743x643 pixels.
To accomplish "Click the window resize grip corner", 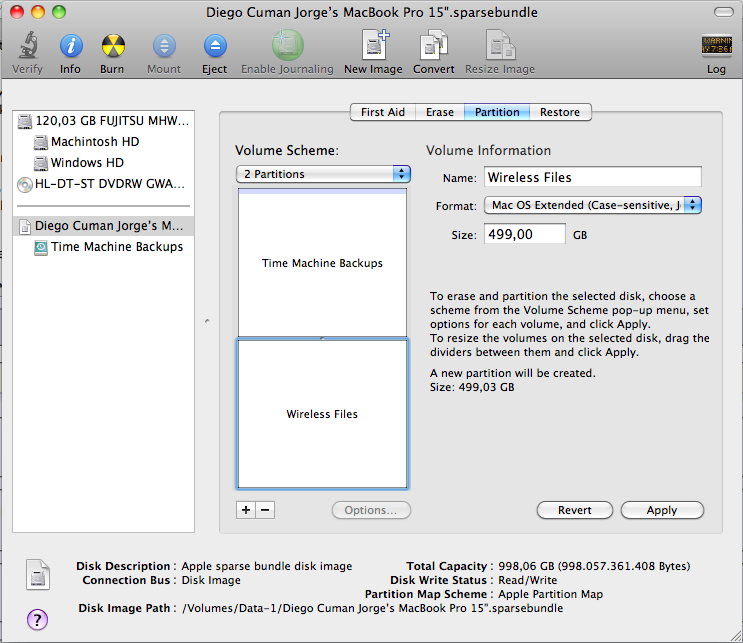I will point(736,636).
